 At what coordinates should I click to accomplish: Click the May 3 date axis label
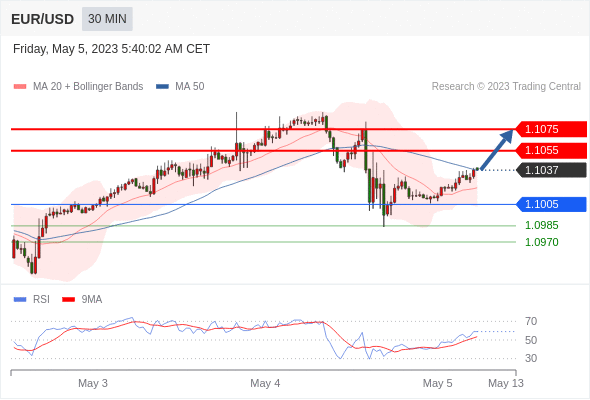tap(93, 383)
